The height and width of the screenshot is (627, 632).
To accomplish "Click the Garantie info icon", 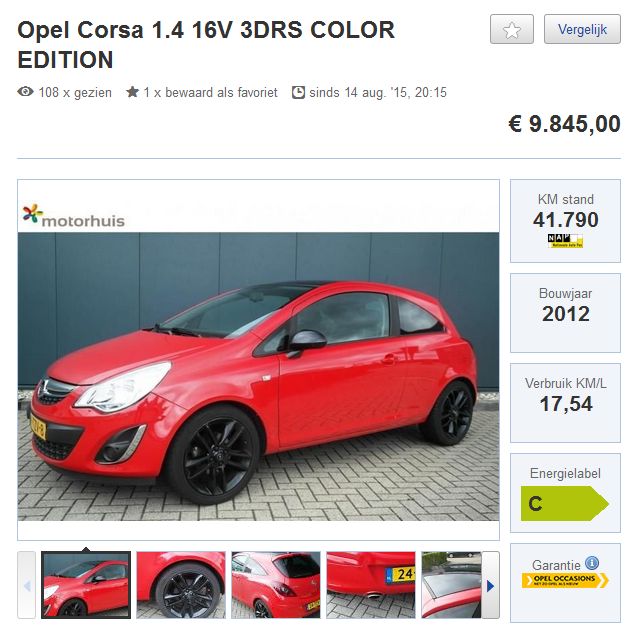I will [x=592, y=563].
